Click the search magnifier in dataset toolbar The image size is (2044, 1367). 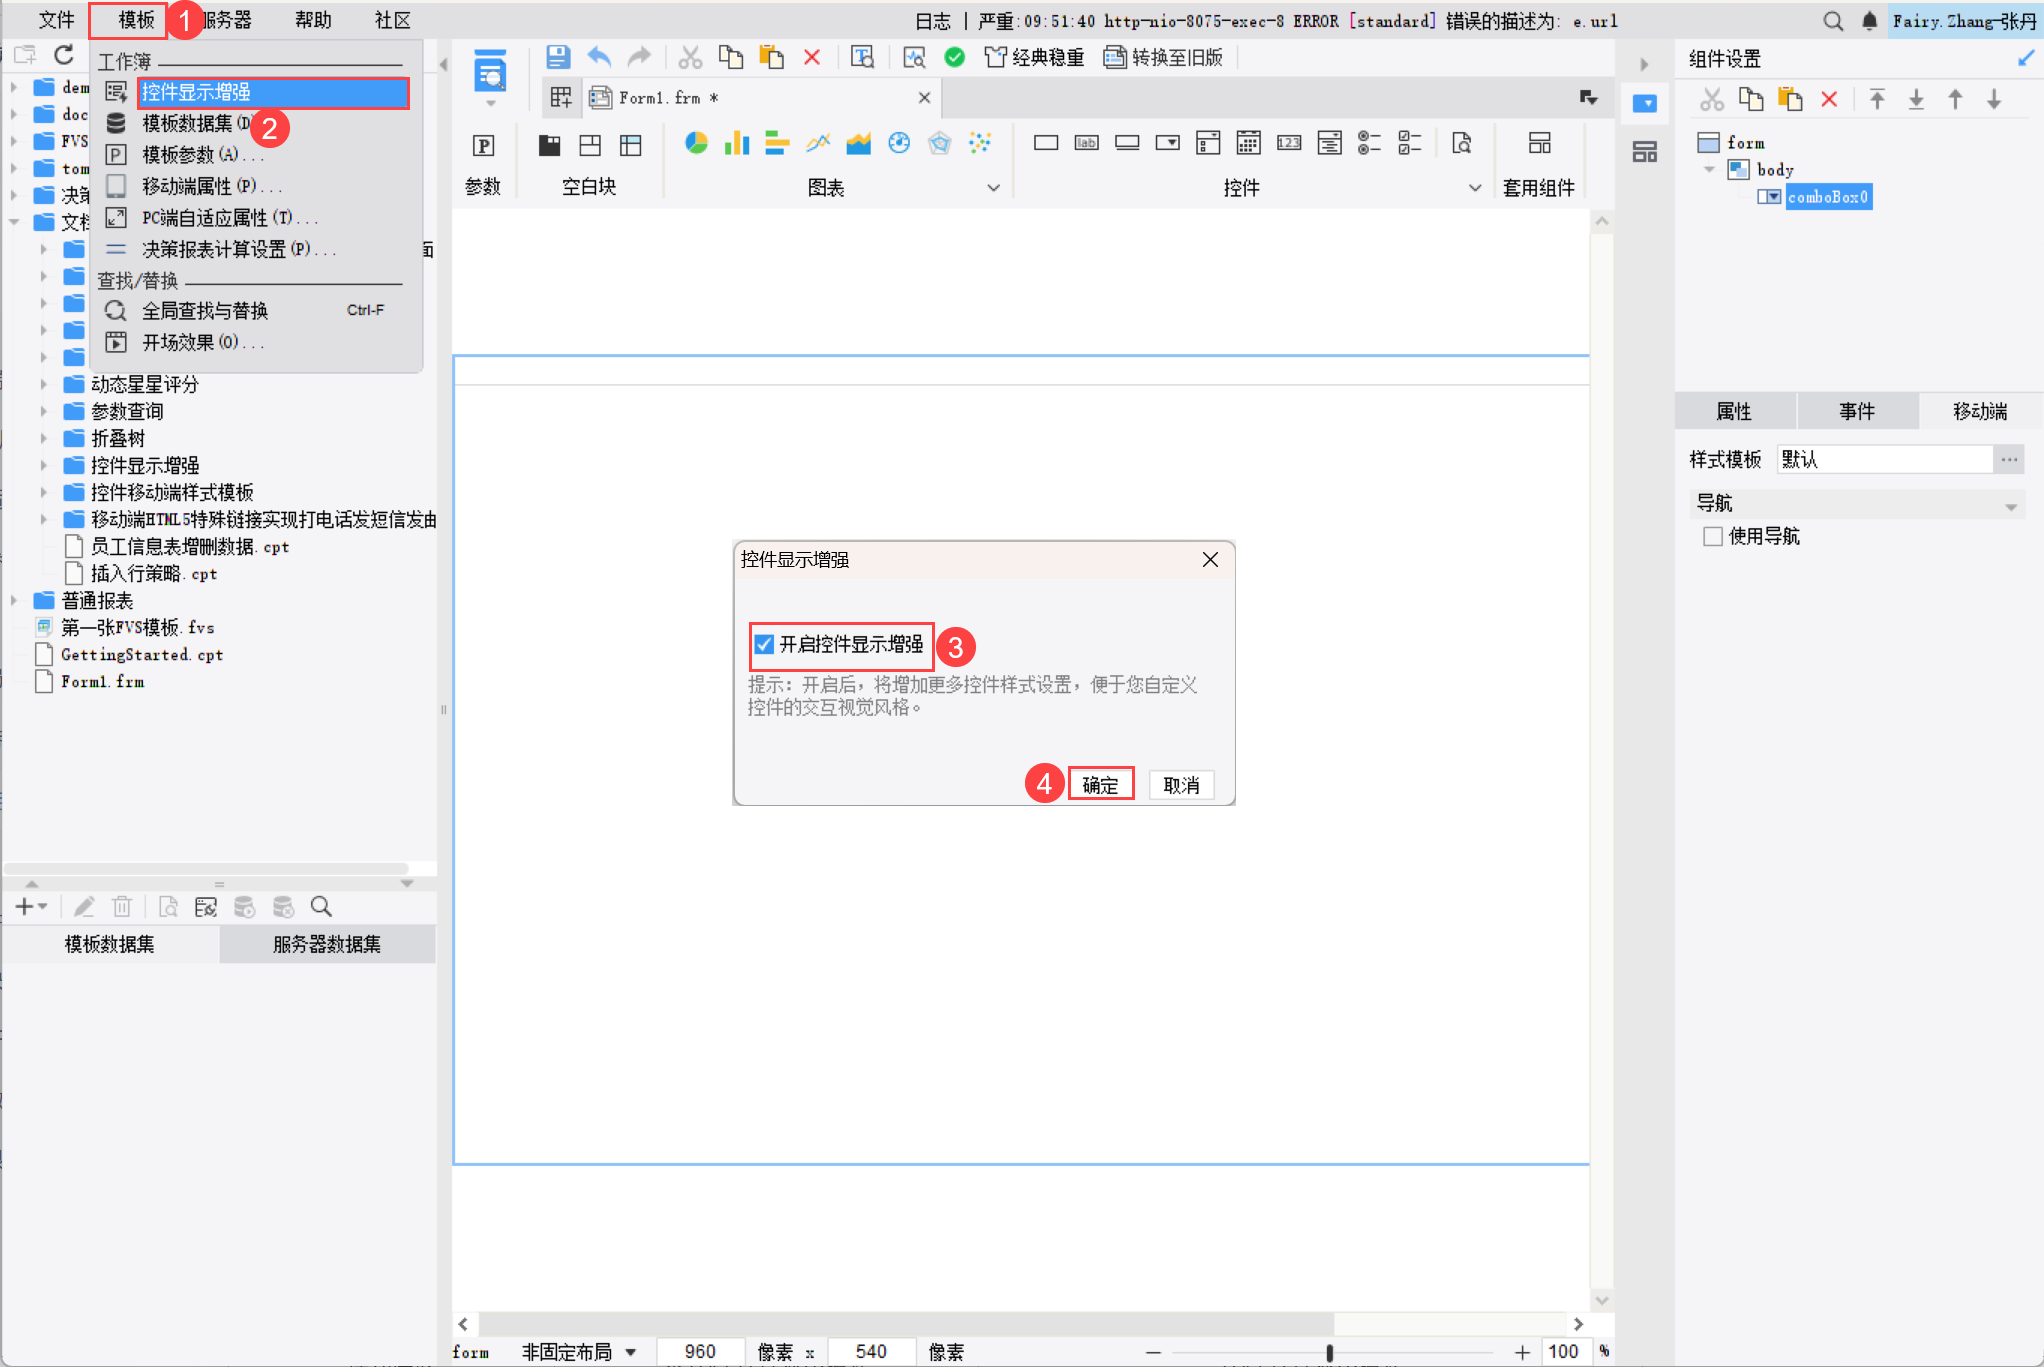[x=321, y=907]
